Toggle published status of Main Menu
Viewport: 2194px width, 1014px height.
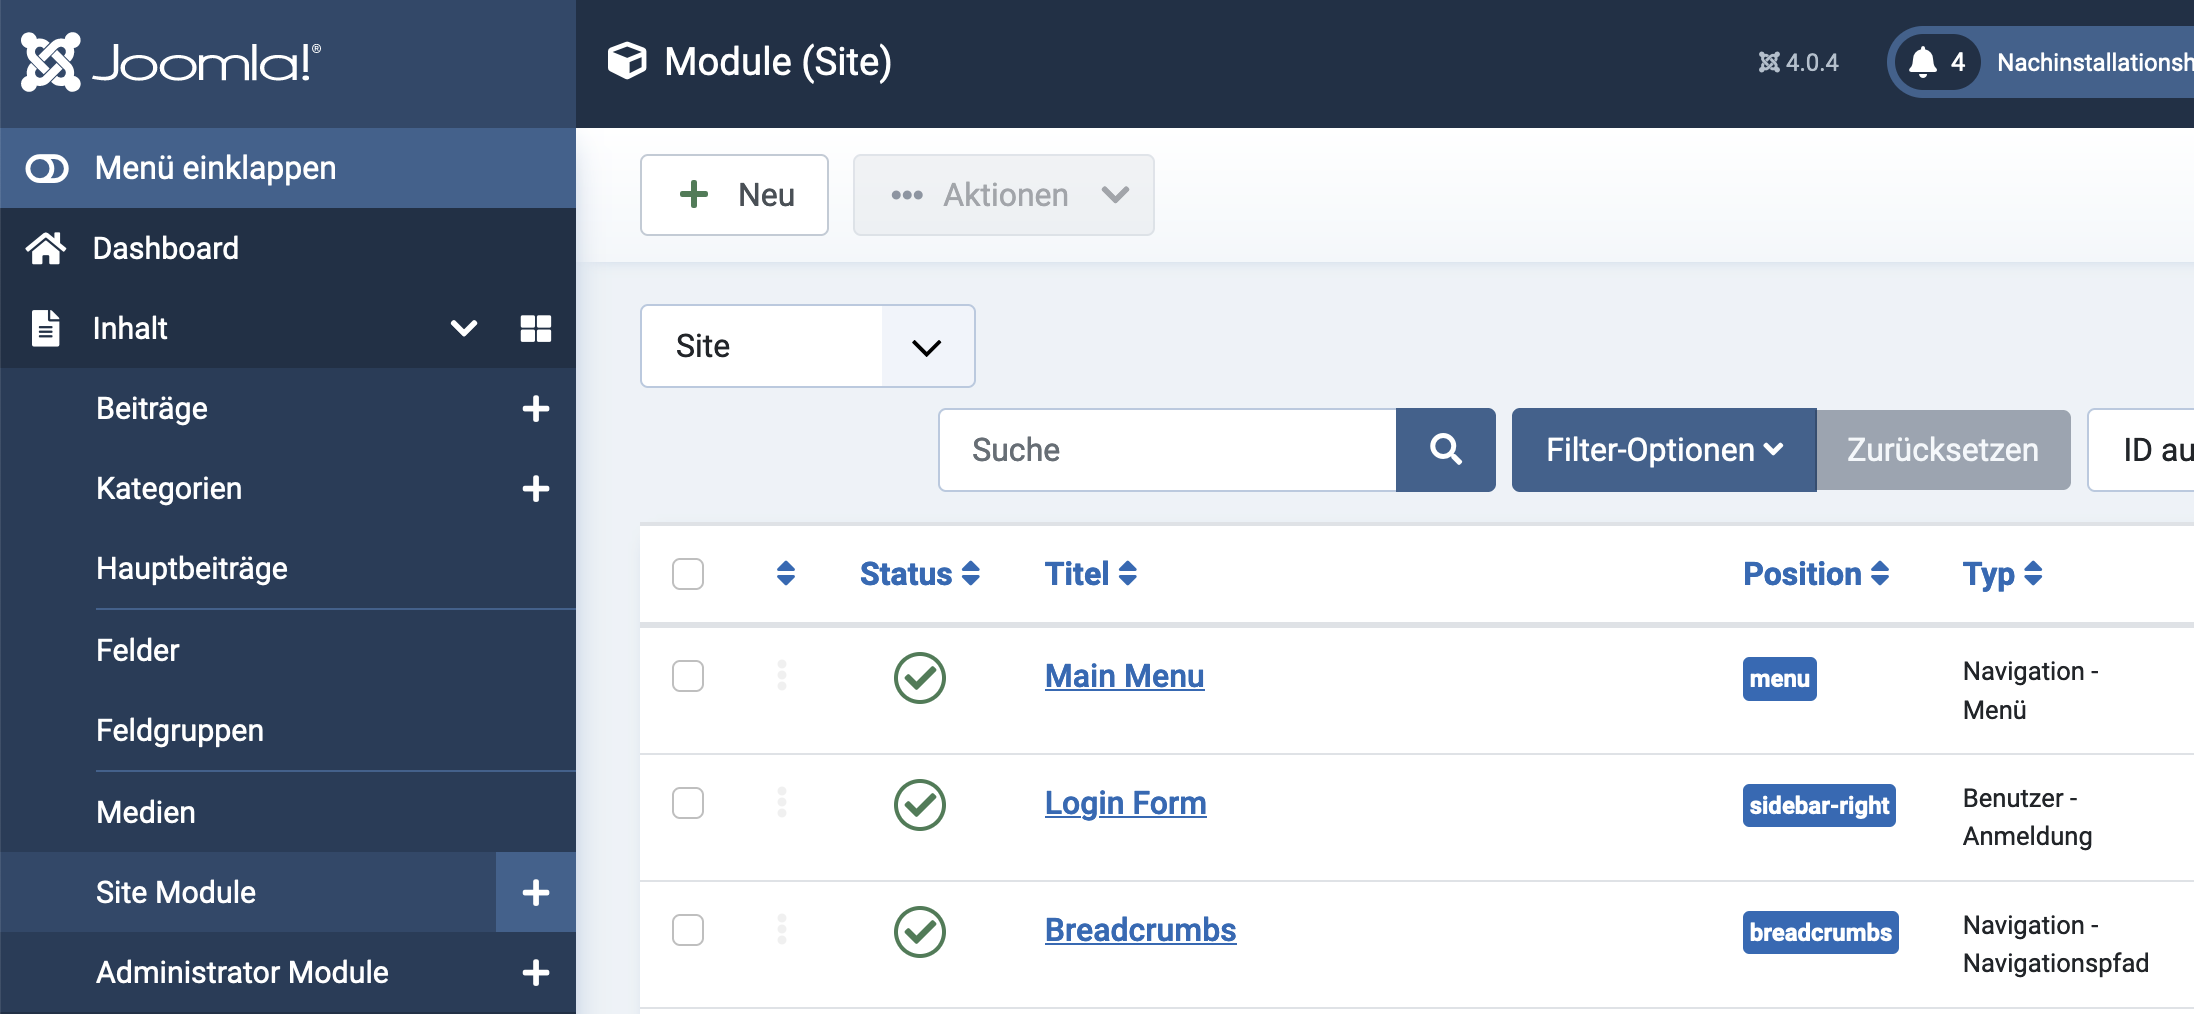tap(919, 678)
